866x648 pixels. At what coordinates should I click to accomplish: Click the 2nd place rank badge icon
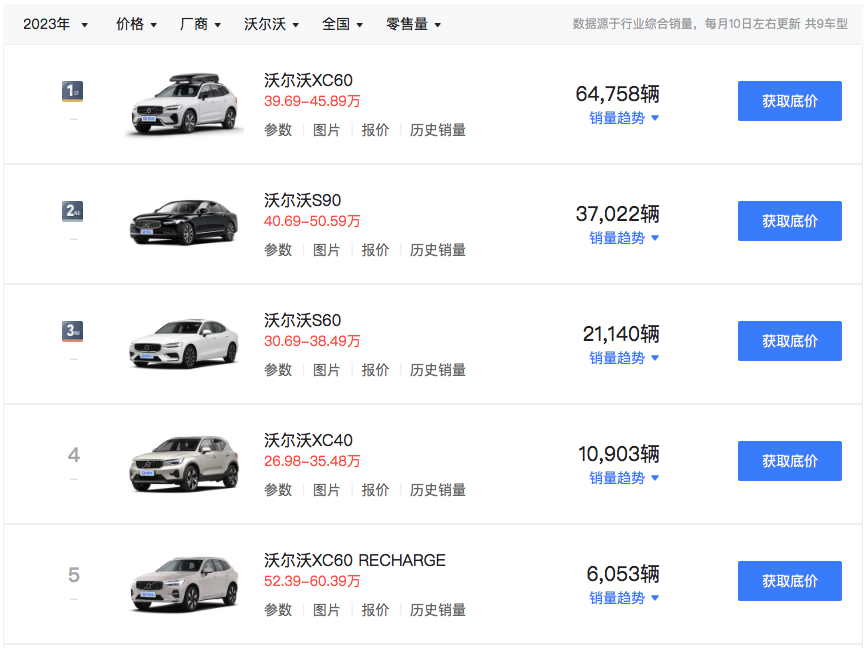(x=72, y=211)
